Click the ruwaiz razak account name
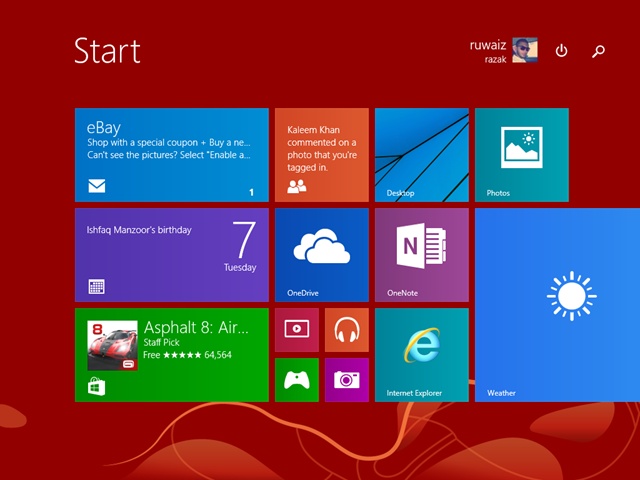This screenshot has width=640, height=480. (x=488, y=51)
